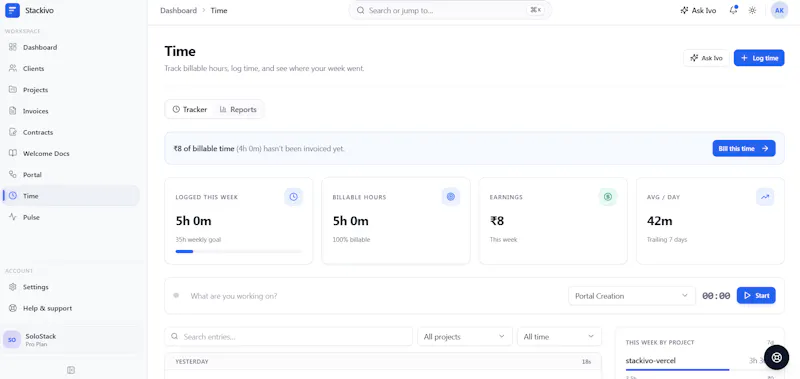Open the AK user avatar menu

[x=779, y=10]
